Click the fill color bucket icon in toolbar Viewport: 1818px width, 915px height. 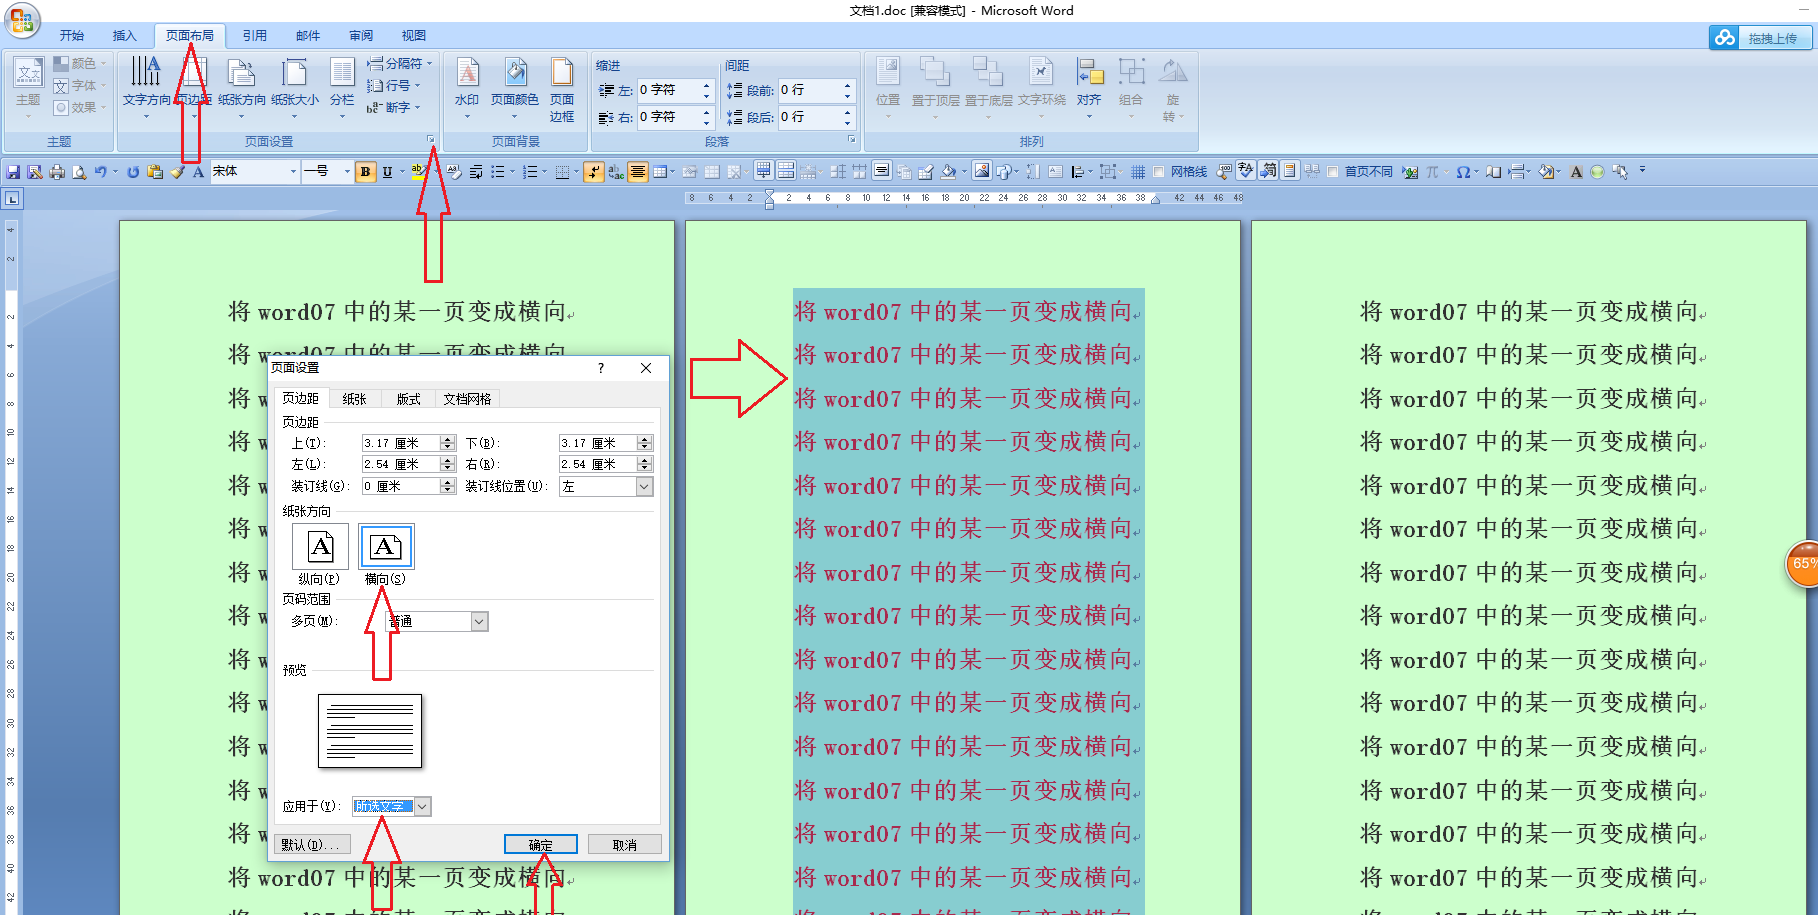pyautogui.click(x=948, y=171)
